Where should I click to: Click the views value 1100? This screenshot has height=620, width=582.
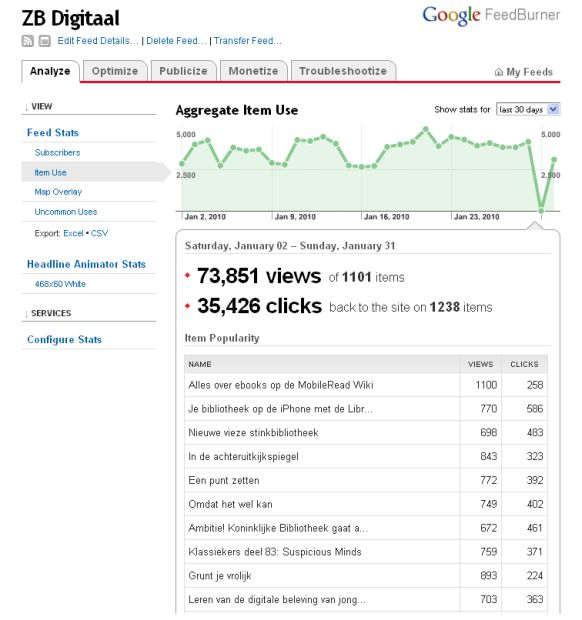click(486, 385)
